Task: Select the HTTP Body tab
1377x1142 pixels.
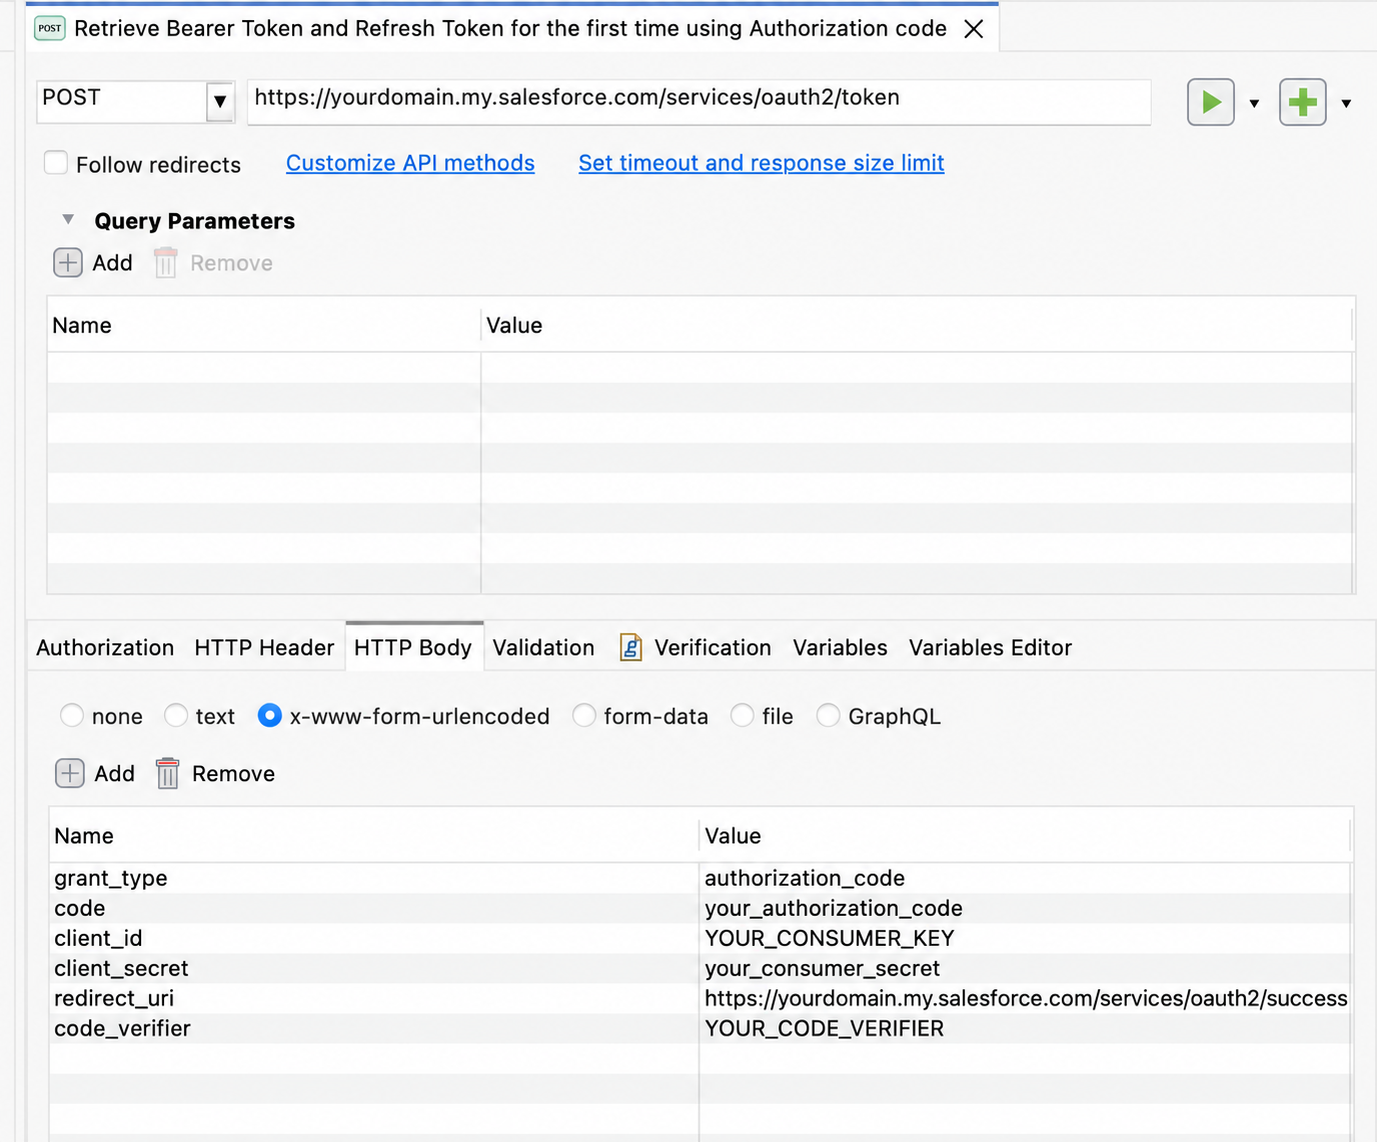Action: tap(413, 647)
